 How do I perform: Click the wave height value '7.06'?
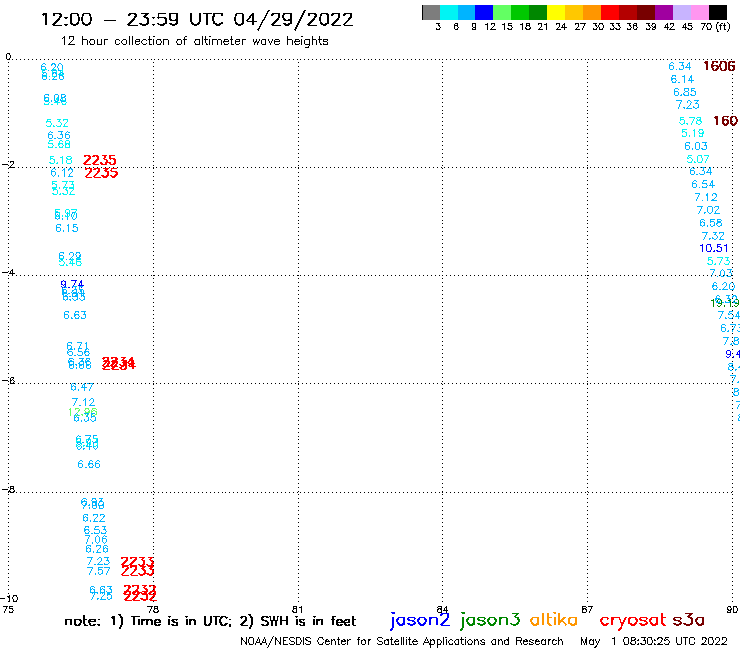[96, 540]
